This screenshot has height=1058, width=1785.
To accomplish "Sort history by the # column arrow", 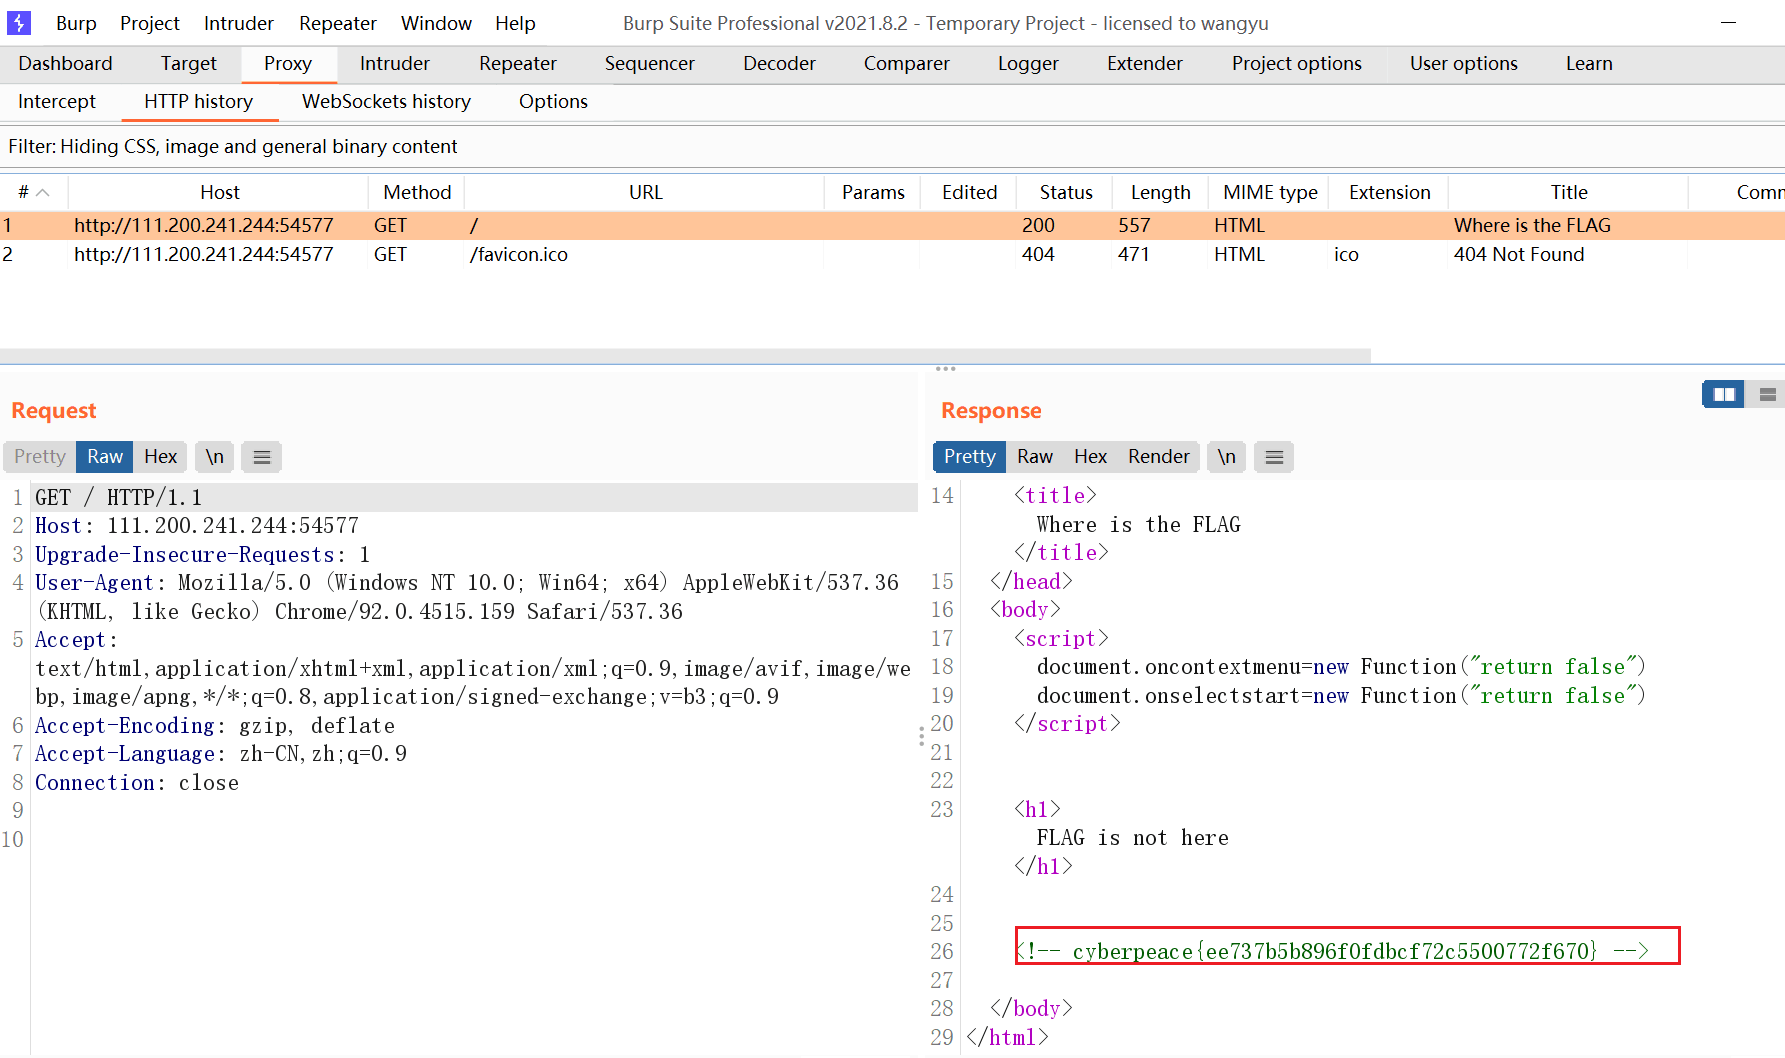I will click(x=43, y=192).
